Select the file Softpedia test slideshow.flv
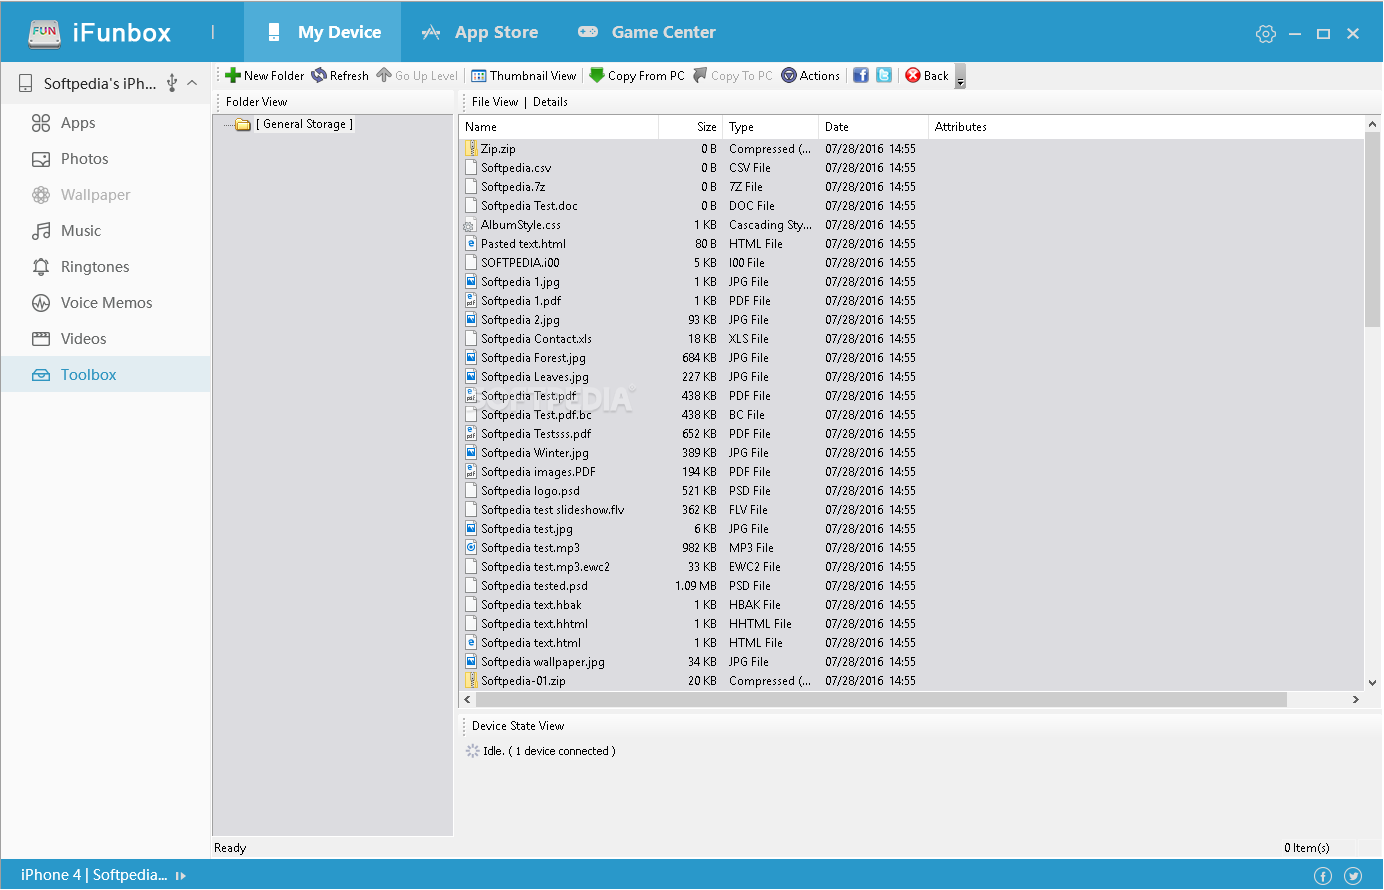 tap(553, 510)
